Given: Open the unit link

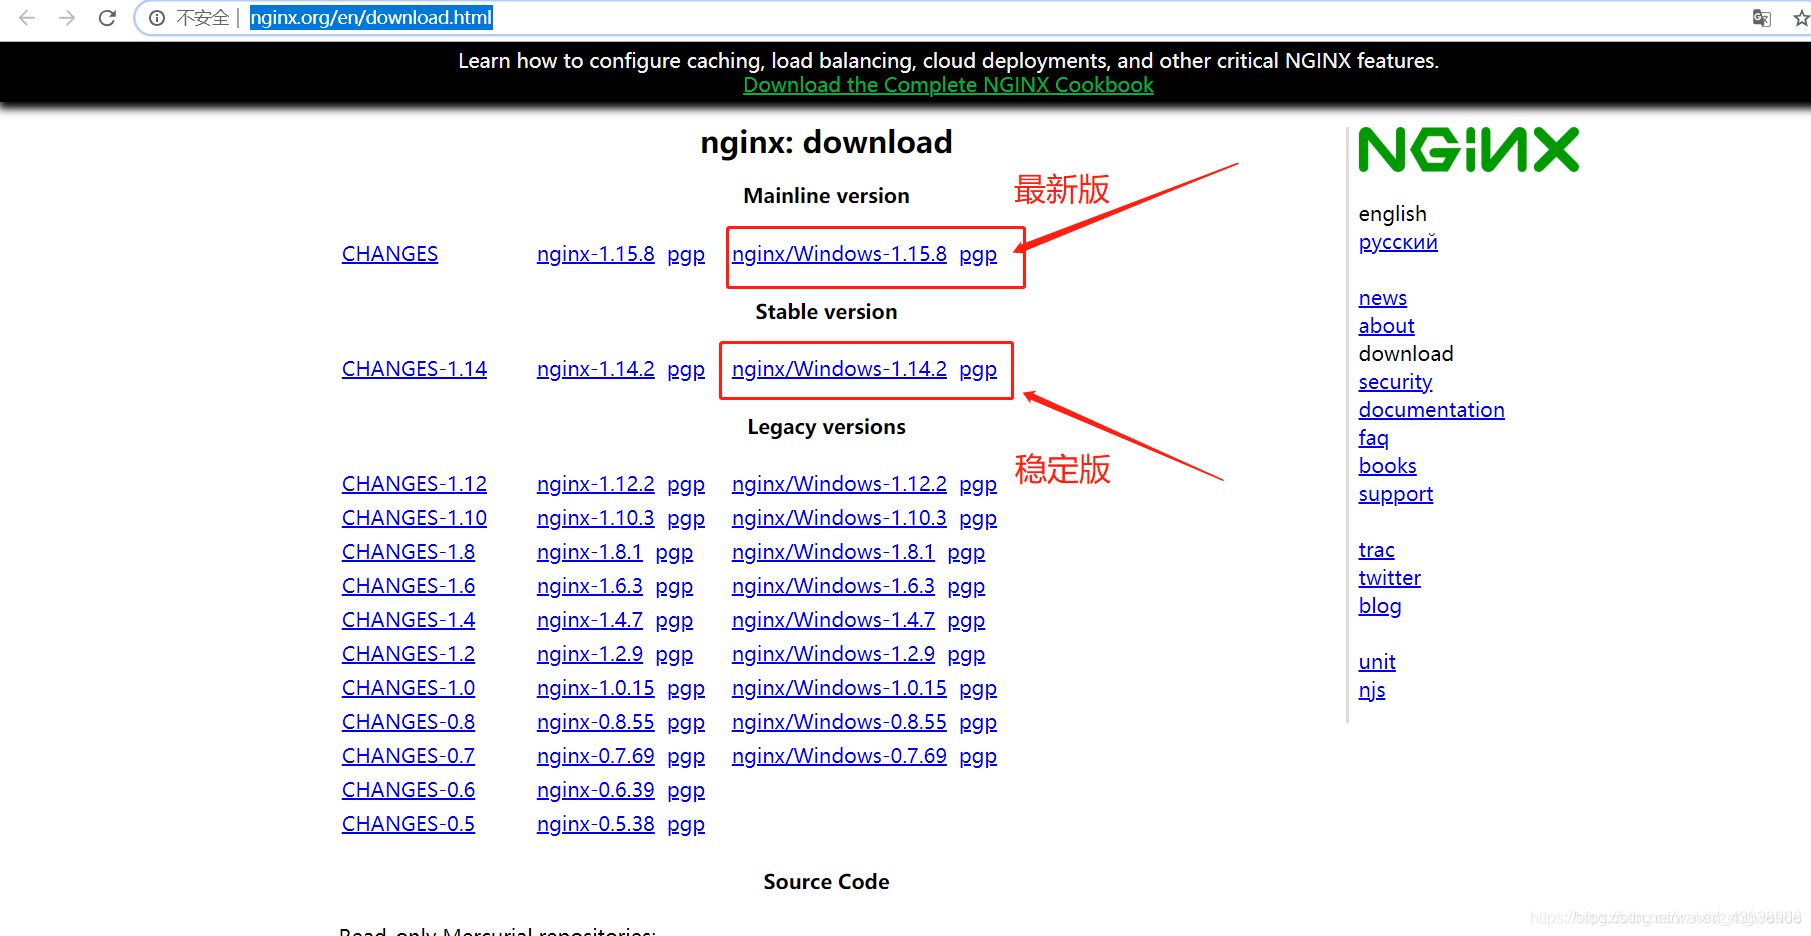Looking at the screenshot, I should point(1377,662).
